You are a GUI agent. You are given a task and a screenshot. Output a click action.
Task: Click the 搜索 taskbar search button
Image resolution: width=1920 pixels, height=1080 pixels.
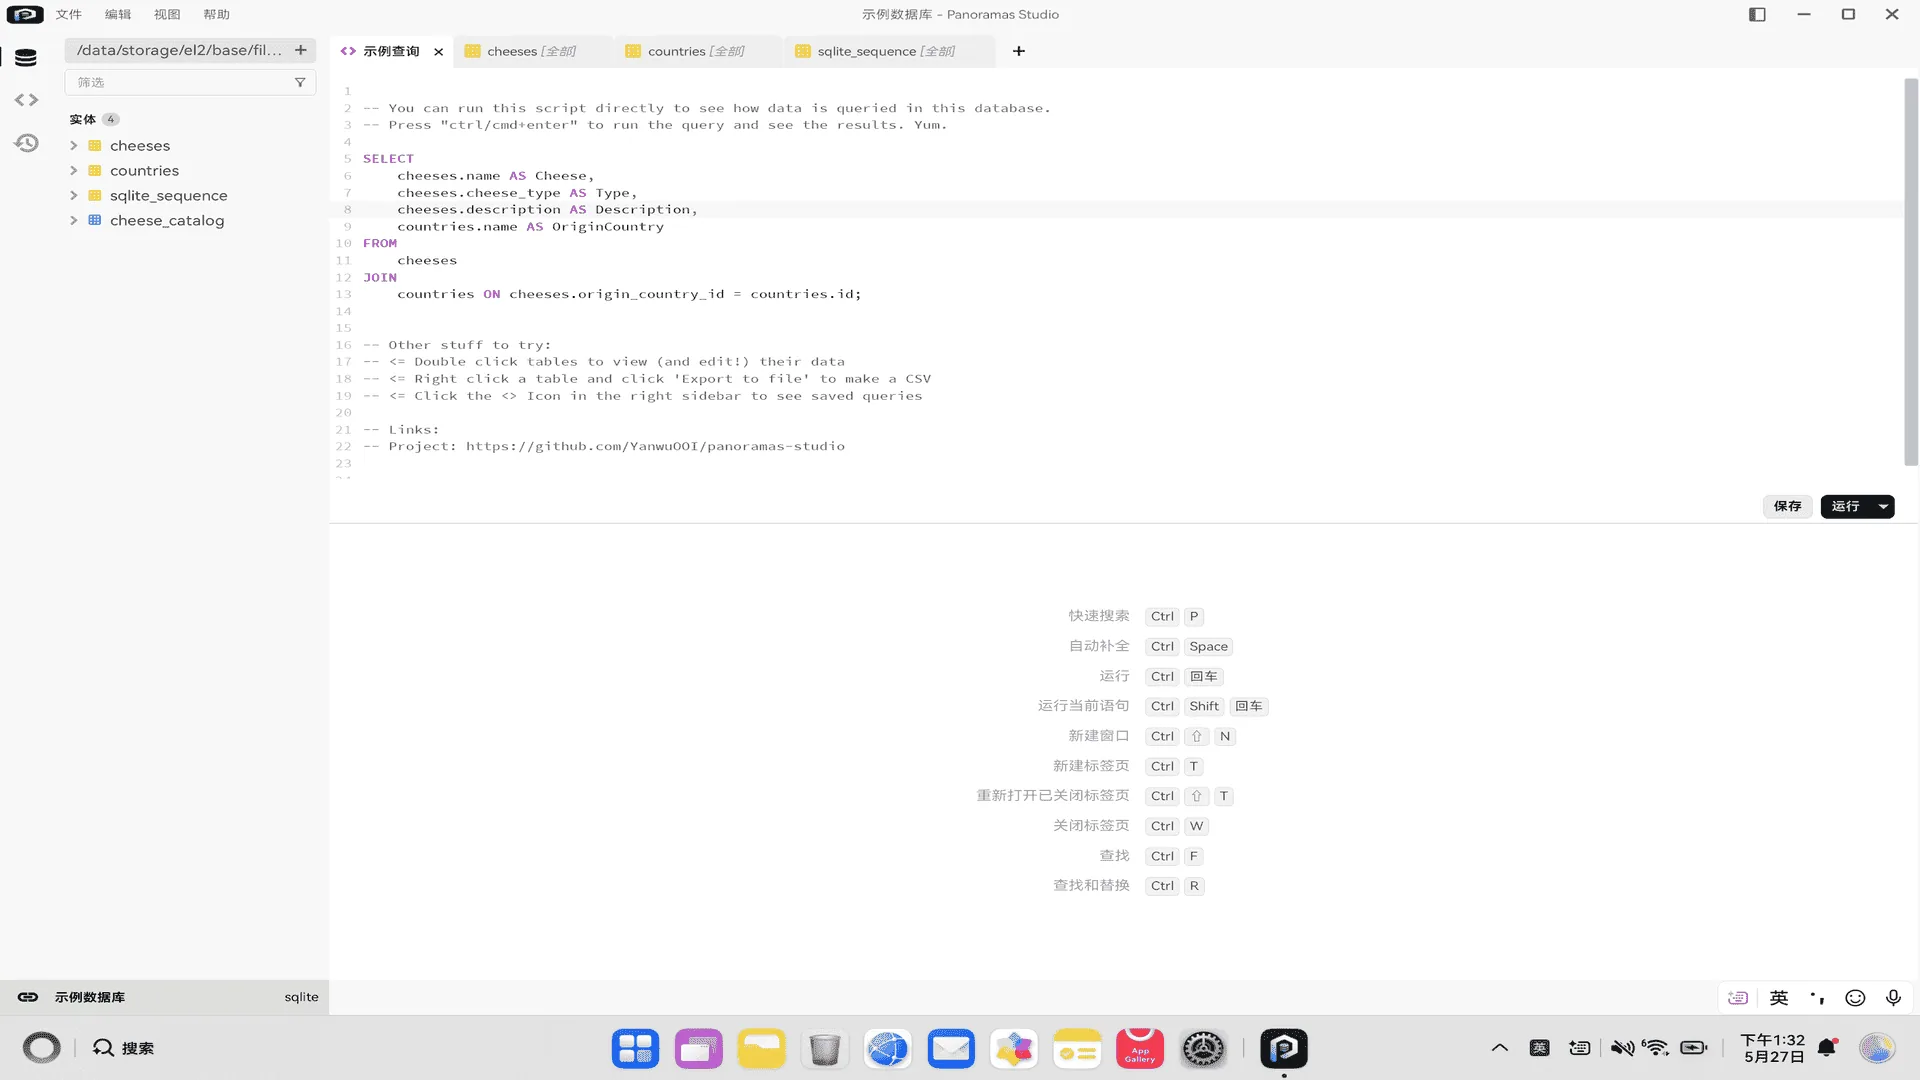pyautogui.click(x=124, y=1048)
